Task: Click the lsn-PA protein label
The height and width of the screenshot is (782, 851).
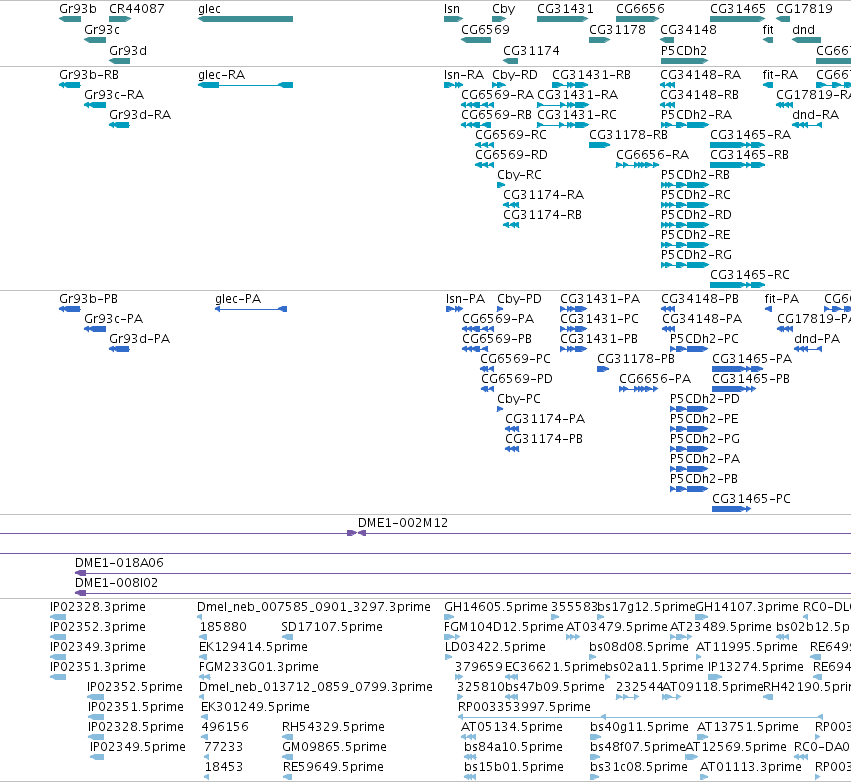Action: click(x=465, y=298)
